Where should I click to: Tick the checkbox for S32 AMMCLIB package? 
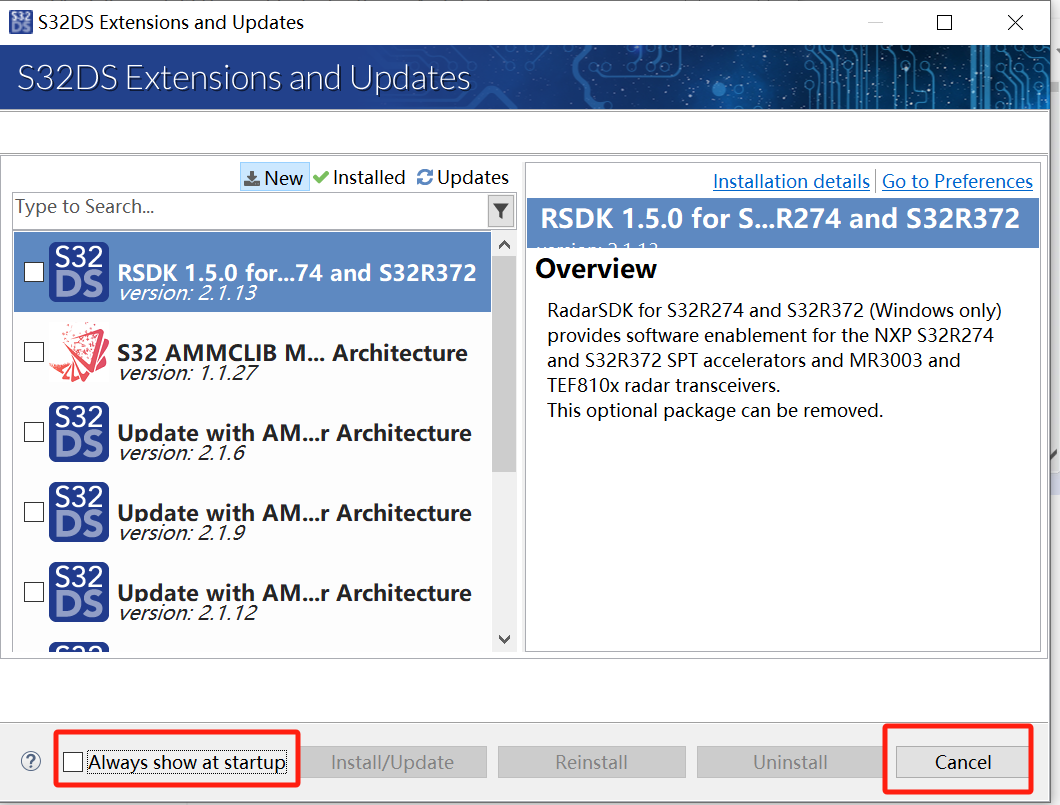34,351
